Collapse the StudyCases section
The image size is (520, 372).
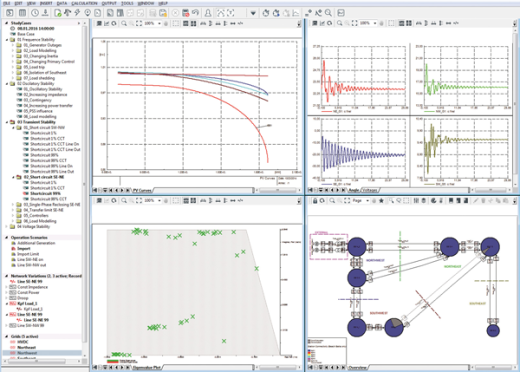(7, 23)
